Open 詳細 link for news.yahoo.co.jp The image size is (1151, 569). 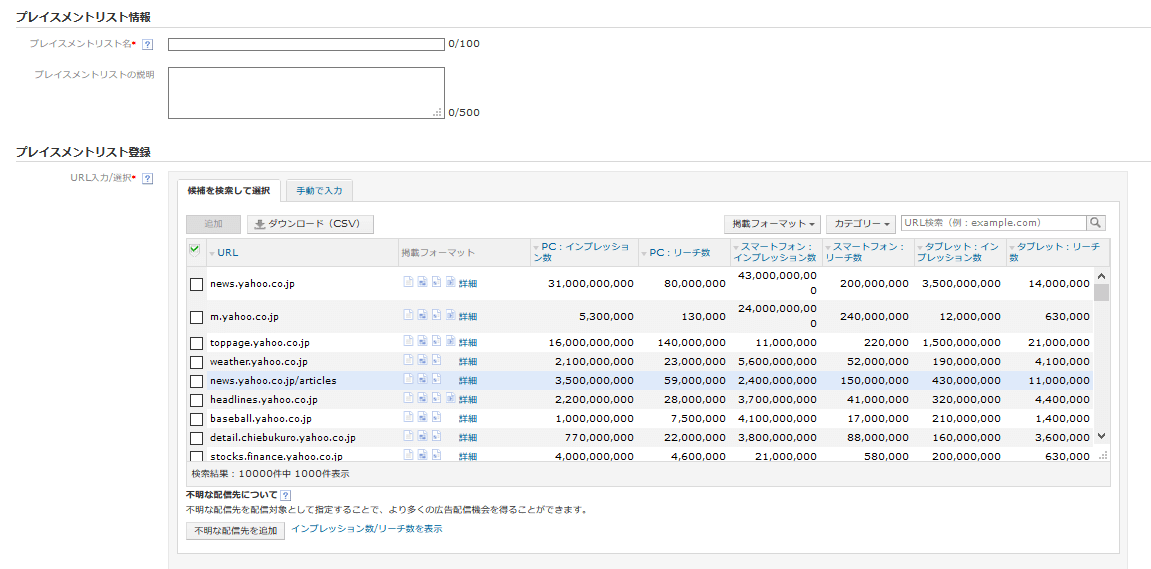[468, 283]
